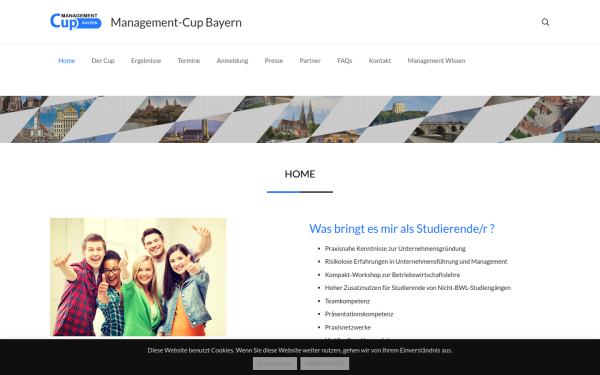Open the Management-Cup Bayern site title
600x375 pixels.
pyautogui.click(x=176, y=23)
